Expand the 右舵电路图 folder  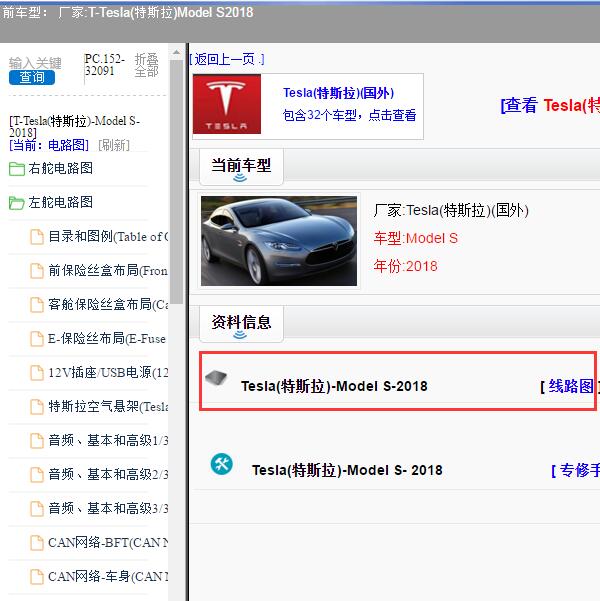coord(61,168)
